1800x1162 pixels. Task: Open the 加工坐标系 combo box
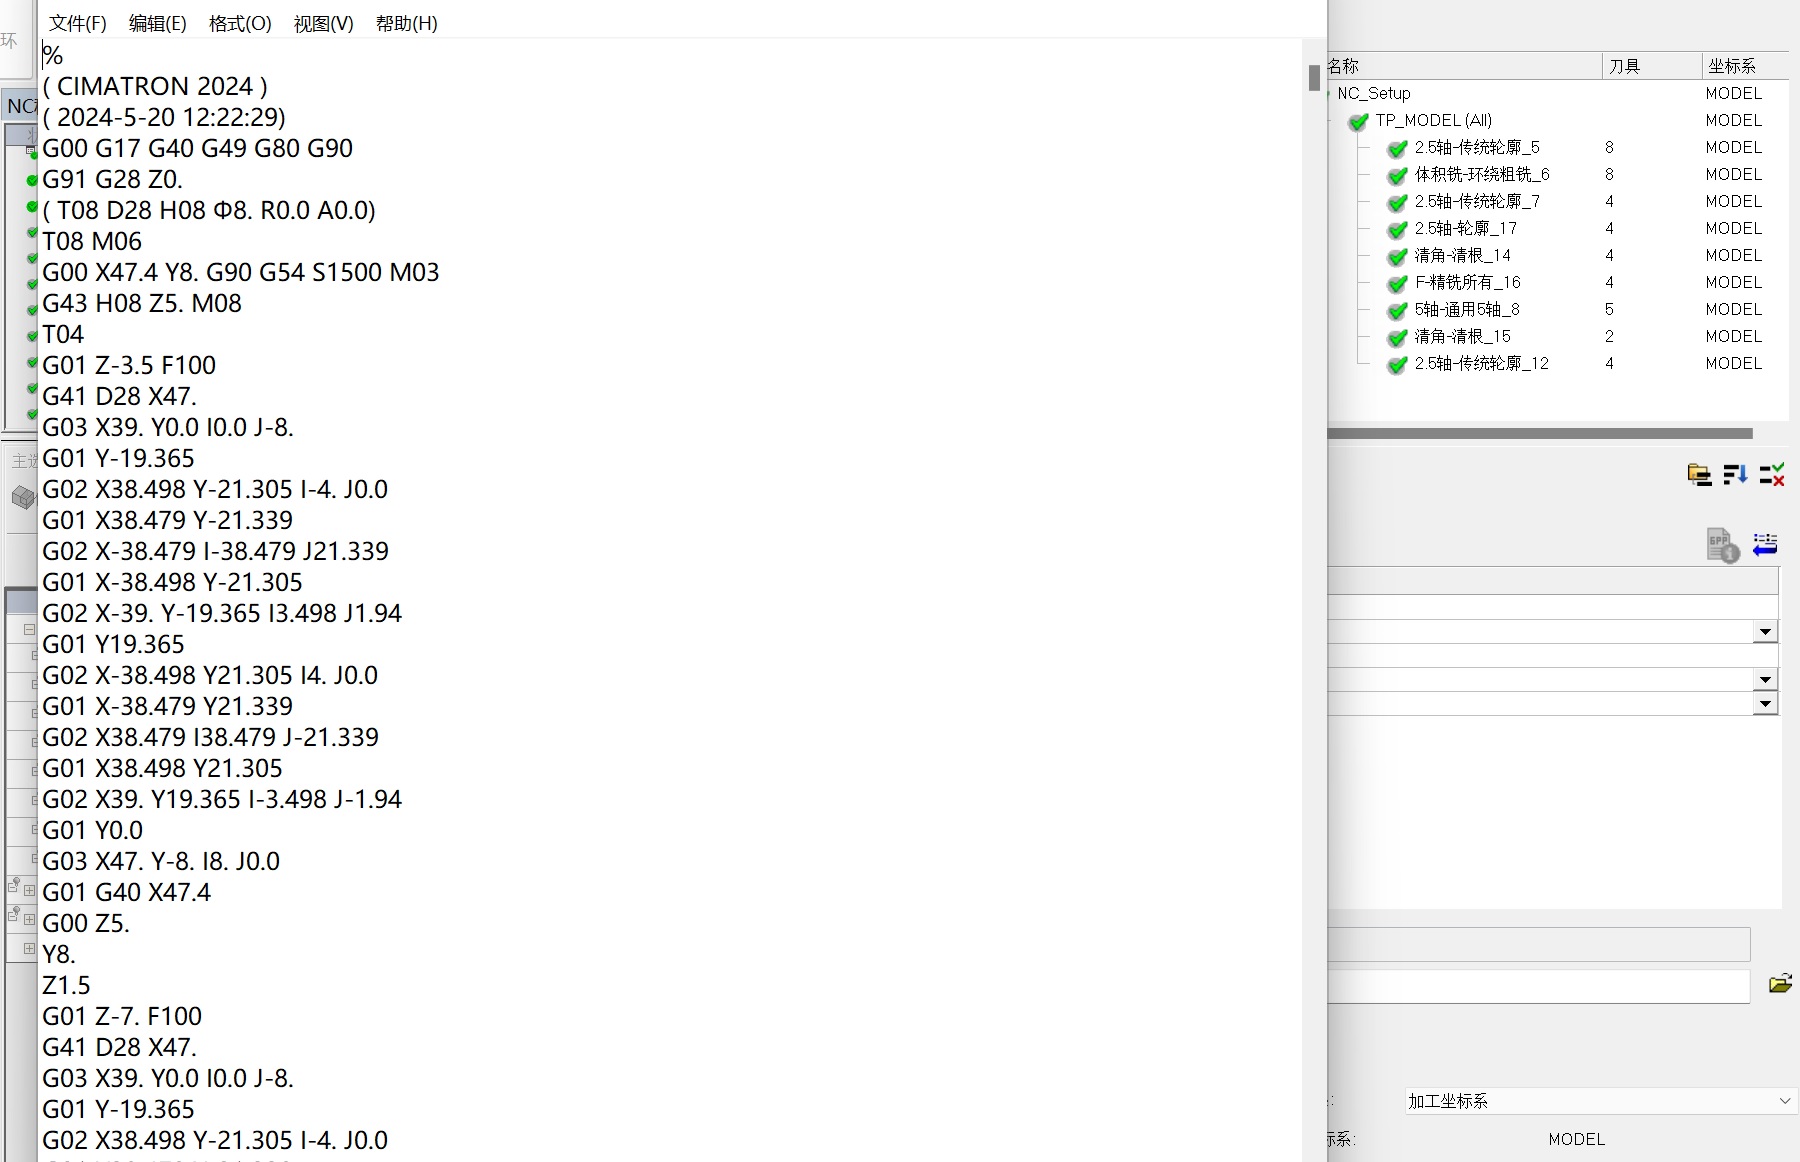click(1600, 1101)
